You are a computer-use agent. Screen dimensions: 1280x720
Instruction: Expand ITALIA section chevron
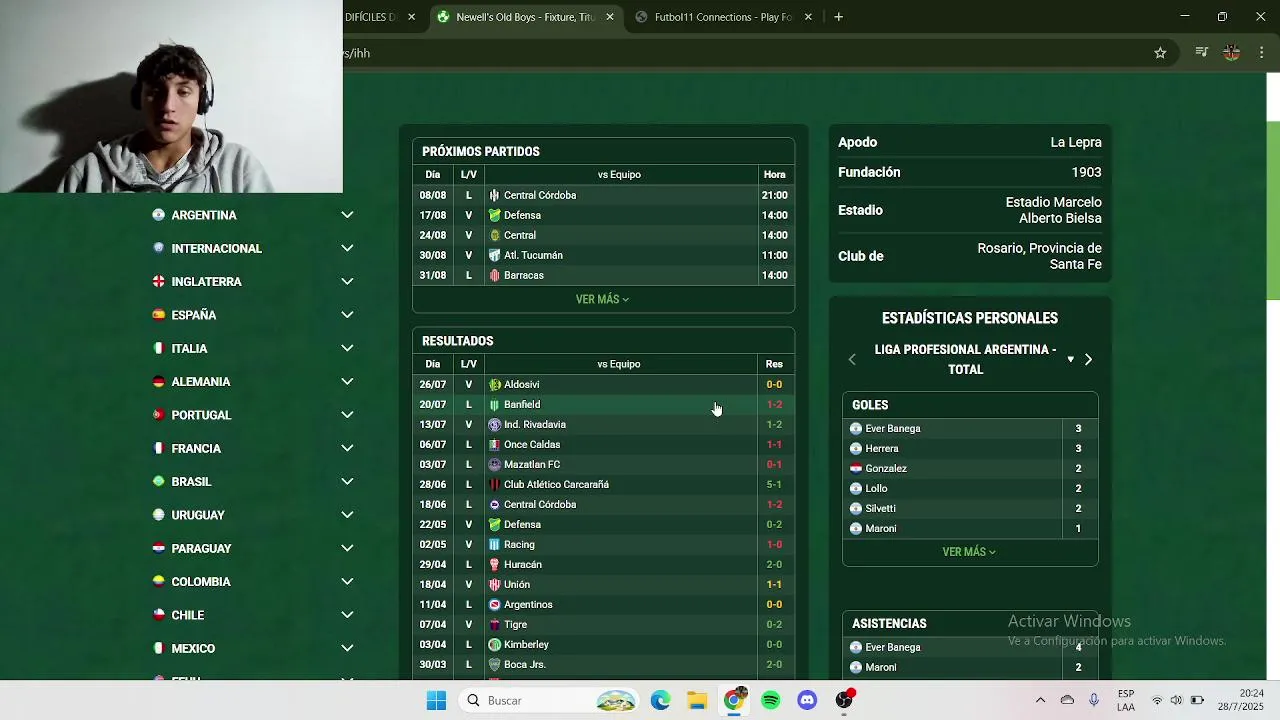click(x=347, y=348)
